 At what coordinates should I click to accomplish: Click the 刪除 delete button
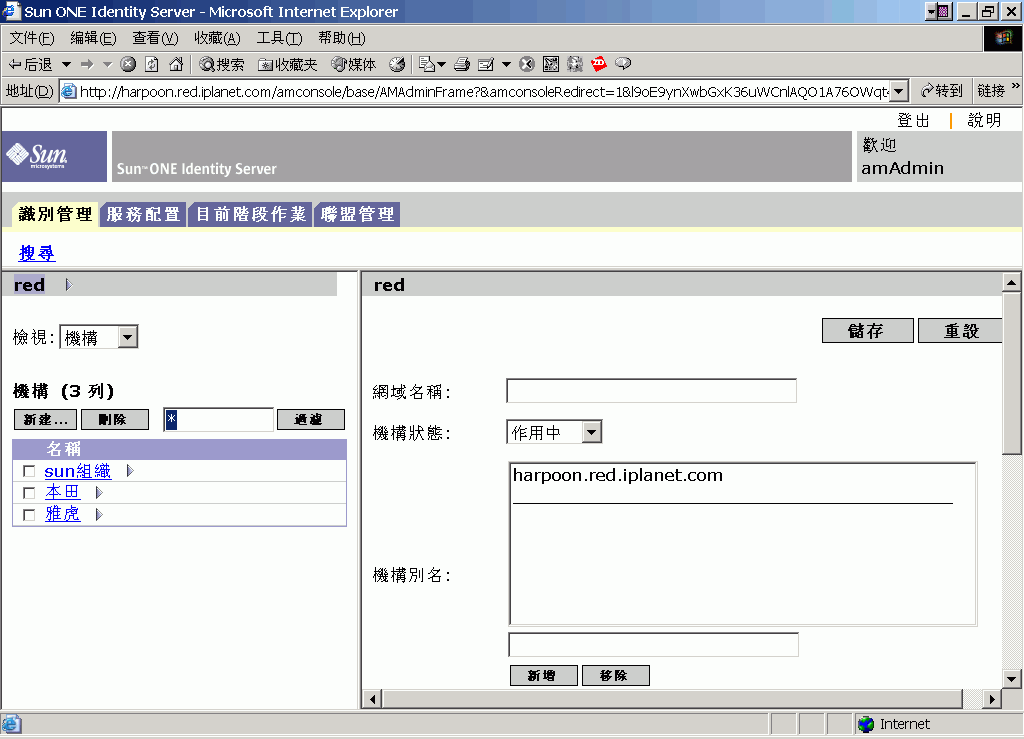(114, 419)
